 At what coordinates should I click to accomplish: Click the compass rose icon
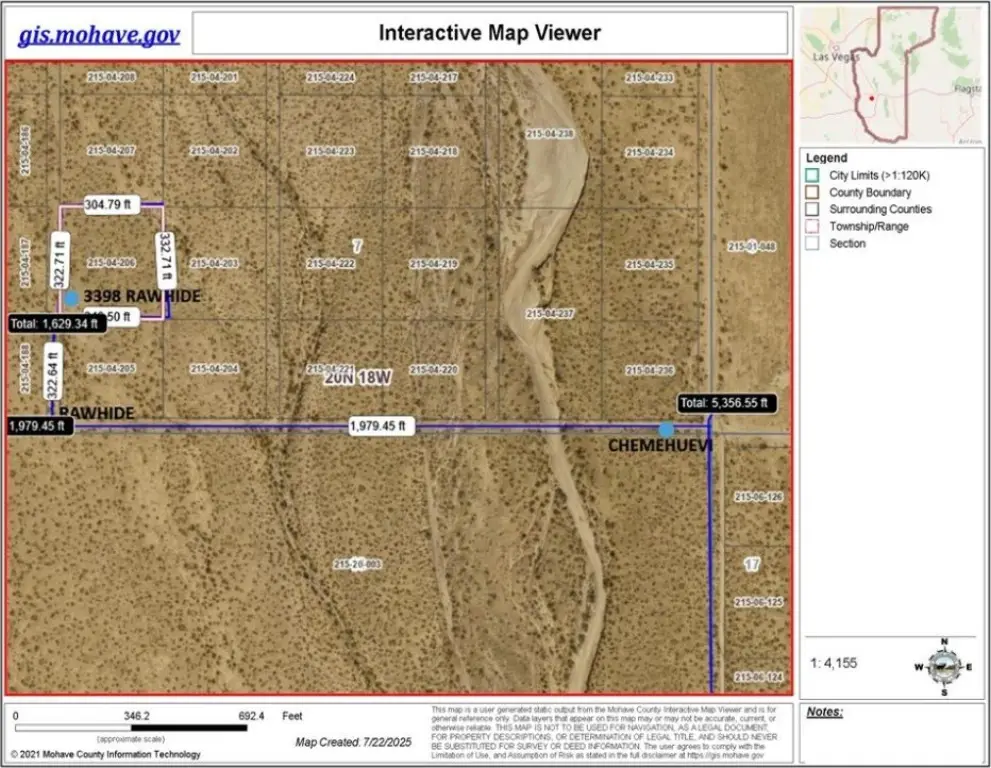943,665
